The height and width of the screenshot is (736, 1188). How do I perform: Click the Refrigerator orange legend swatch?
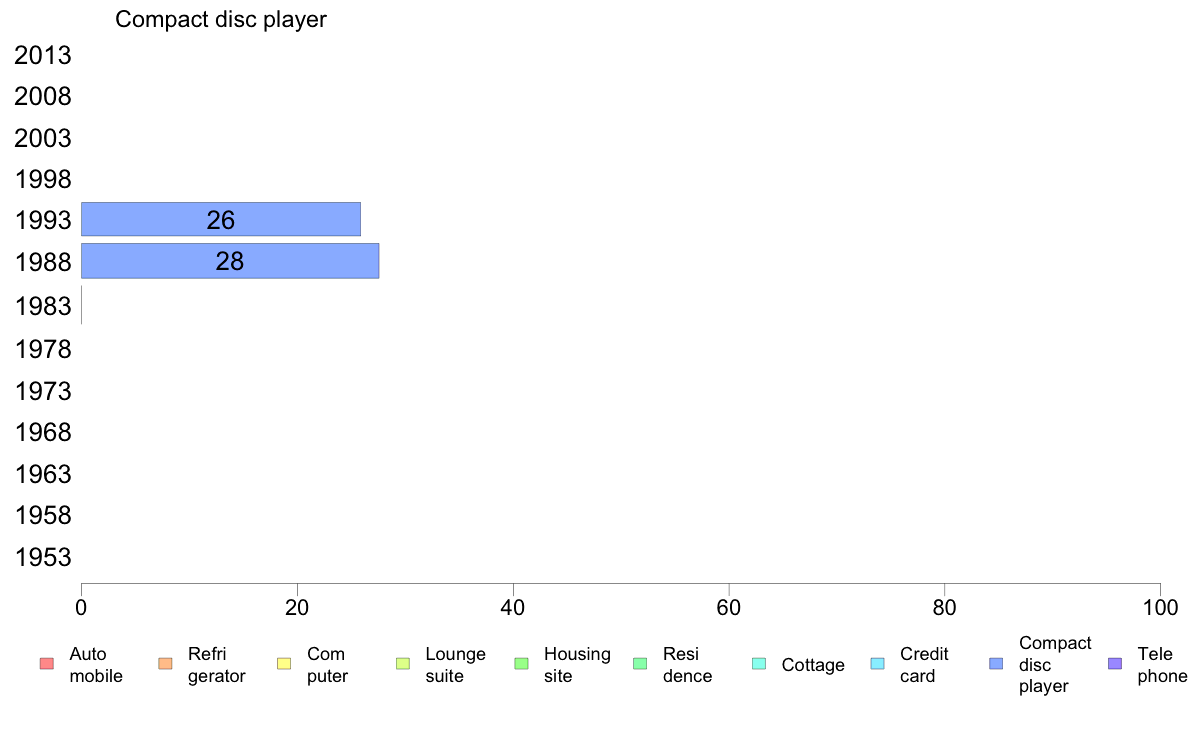(x=165, y=664)
